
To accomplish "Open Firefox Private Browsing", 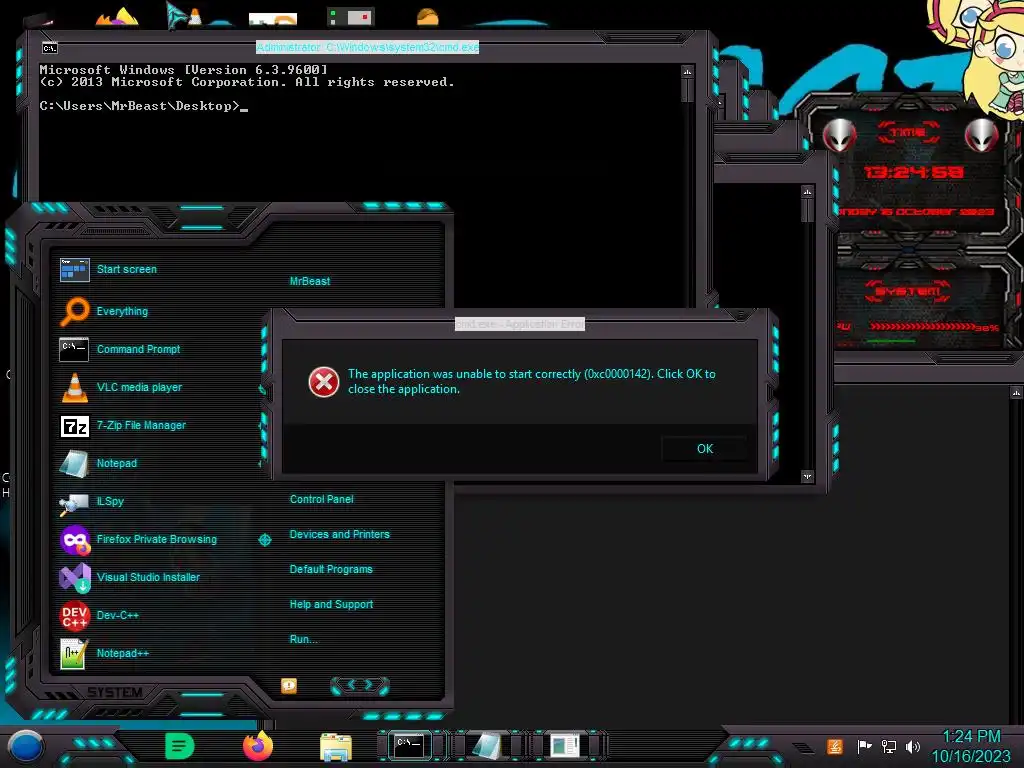I will pyautogui.click(x=138, y=539).
